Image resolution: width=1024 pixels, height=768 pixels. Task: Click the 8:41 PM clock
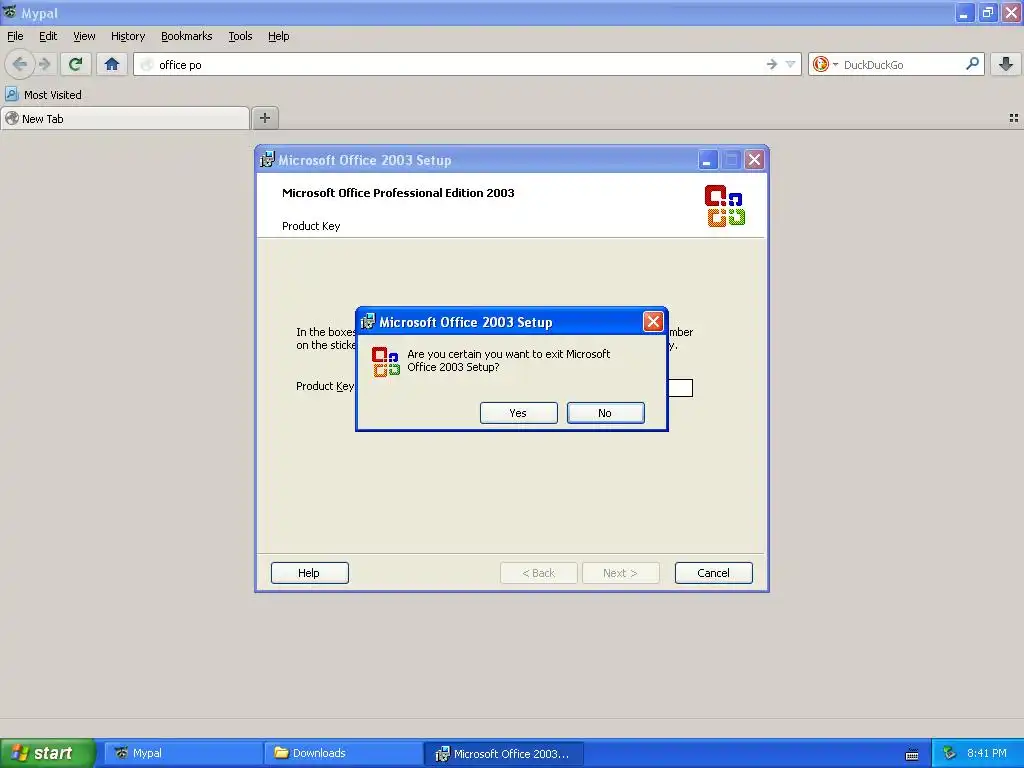(x=987, y=753)
